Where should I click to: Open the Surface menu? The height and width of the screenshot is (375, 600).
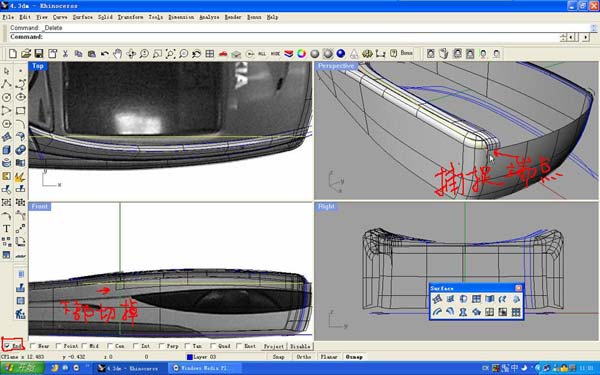(83, 17)
